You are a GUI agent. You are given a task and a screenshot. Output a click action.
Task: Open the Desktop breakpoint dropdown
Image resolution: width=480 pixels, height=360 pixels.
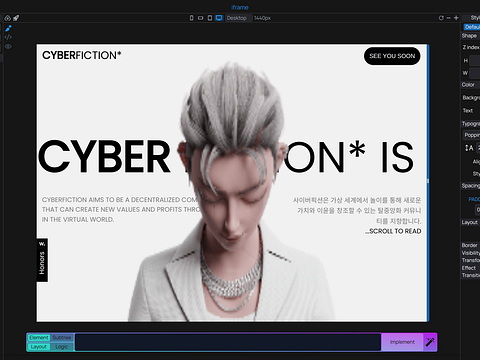(x=236, y=18)
